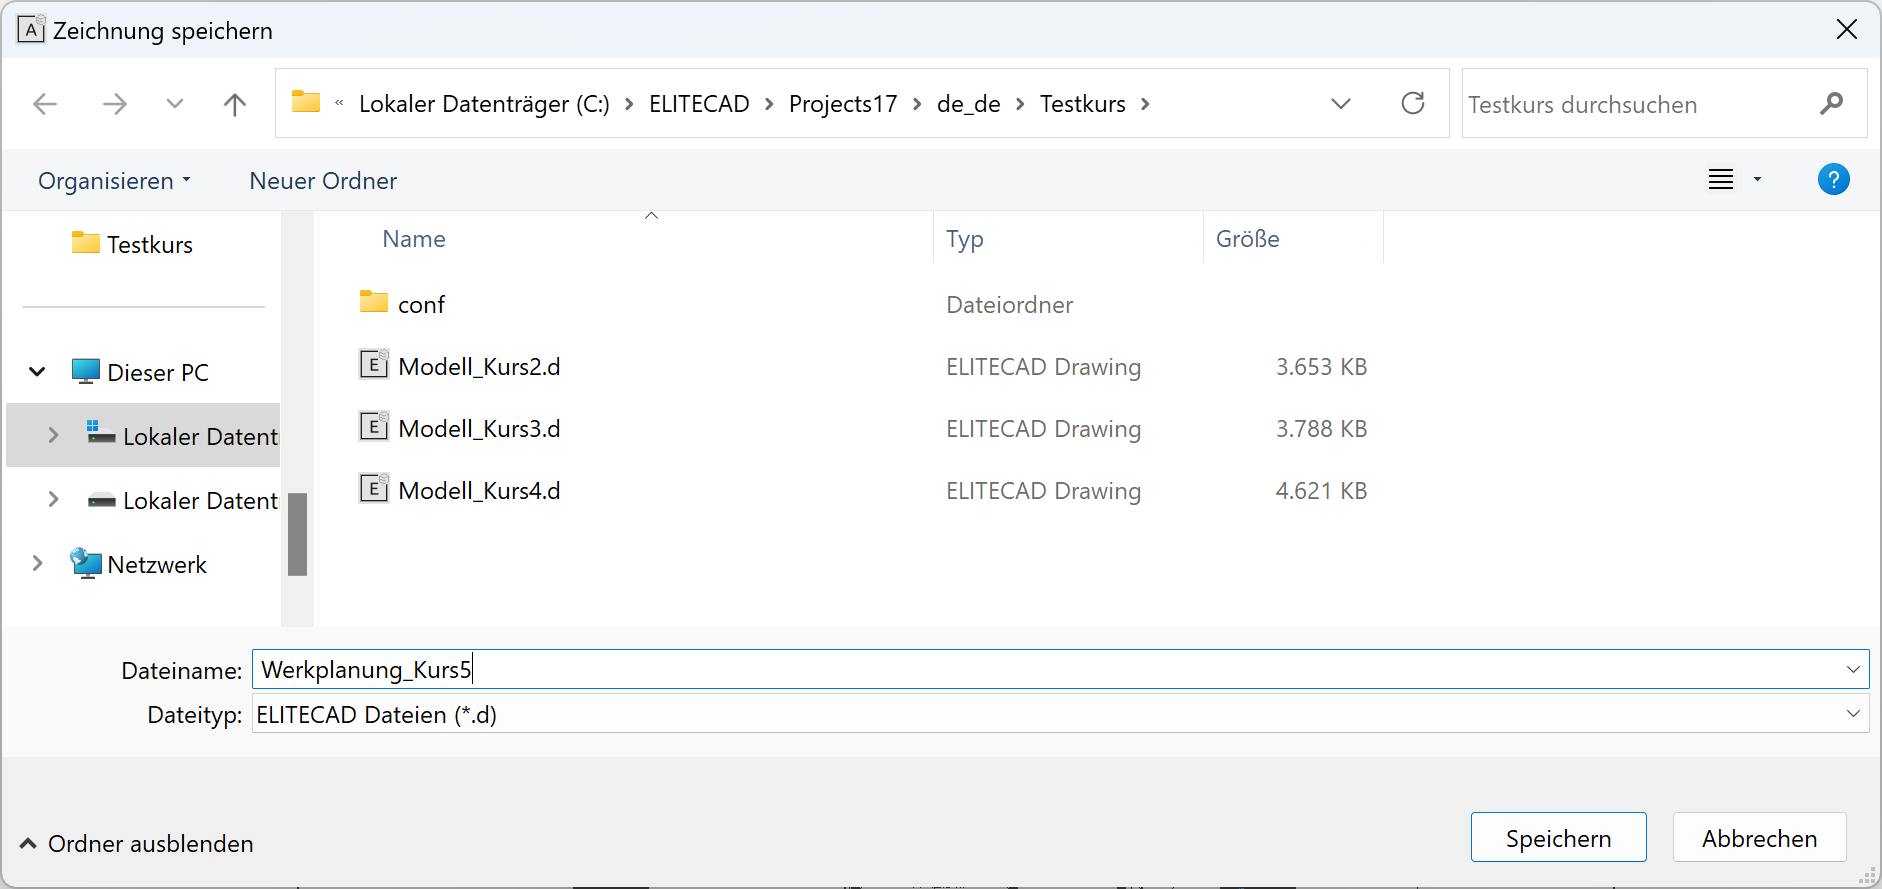Select the Modell_Kurs3.d file
The width and height of the screenshot is (1882, 889).
click(478, 429)
